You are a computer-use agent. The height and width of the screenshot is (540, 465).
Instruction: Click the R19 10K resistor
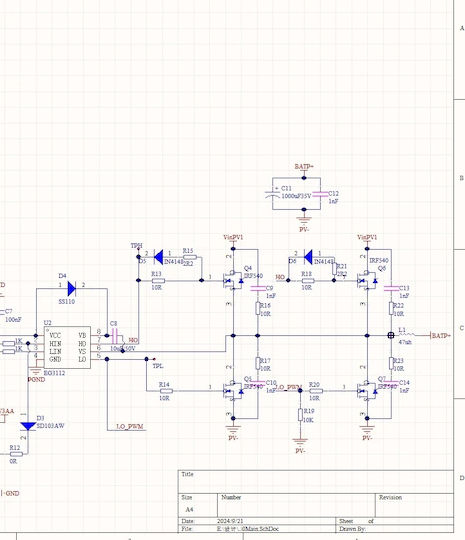(x=300, y=415)
